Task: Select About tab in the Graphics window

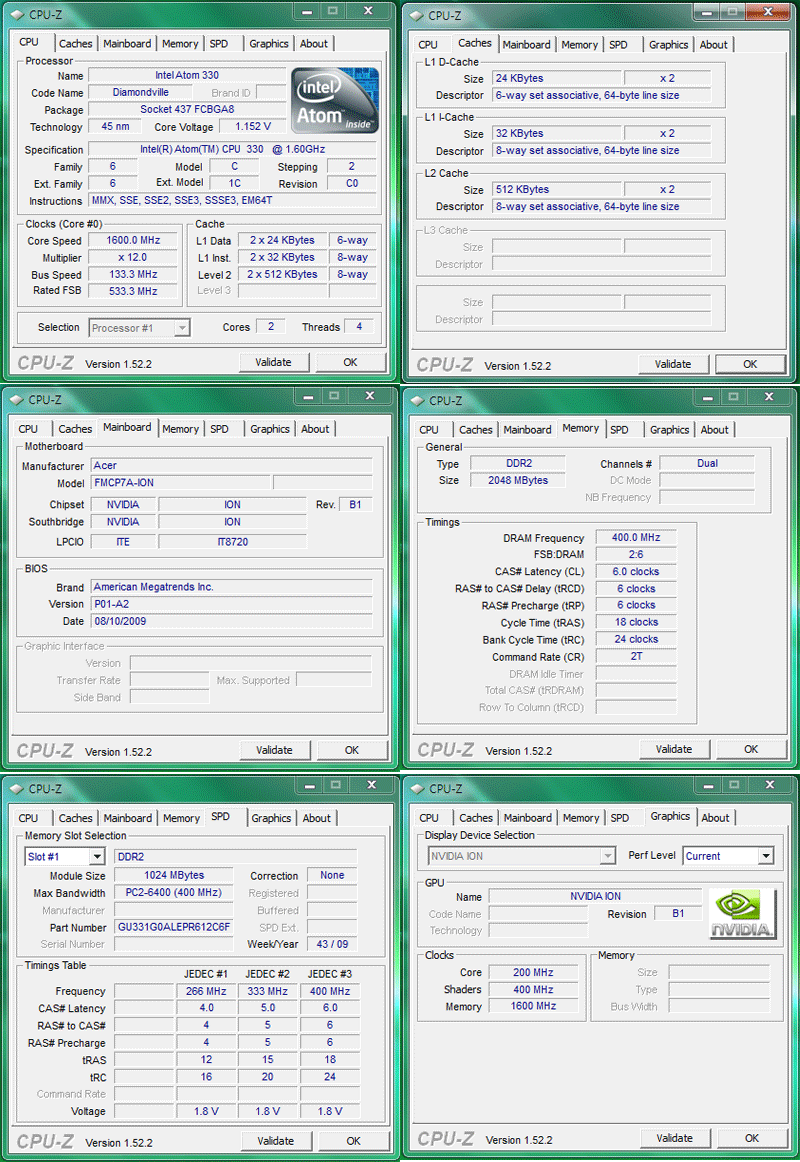Action: click(x=716, y=818)
